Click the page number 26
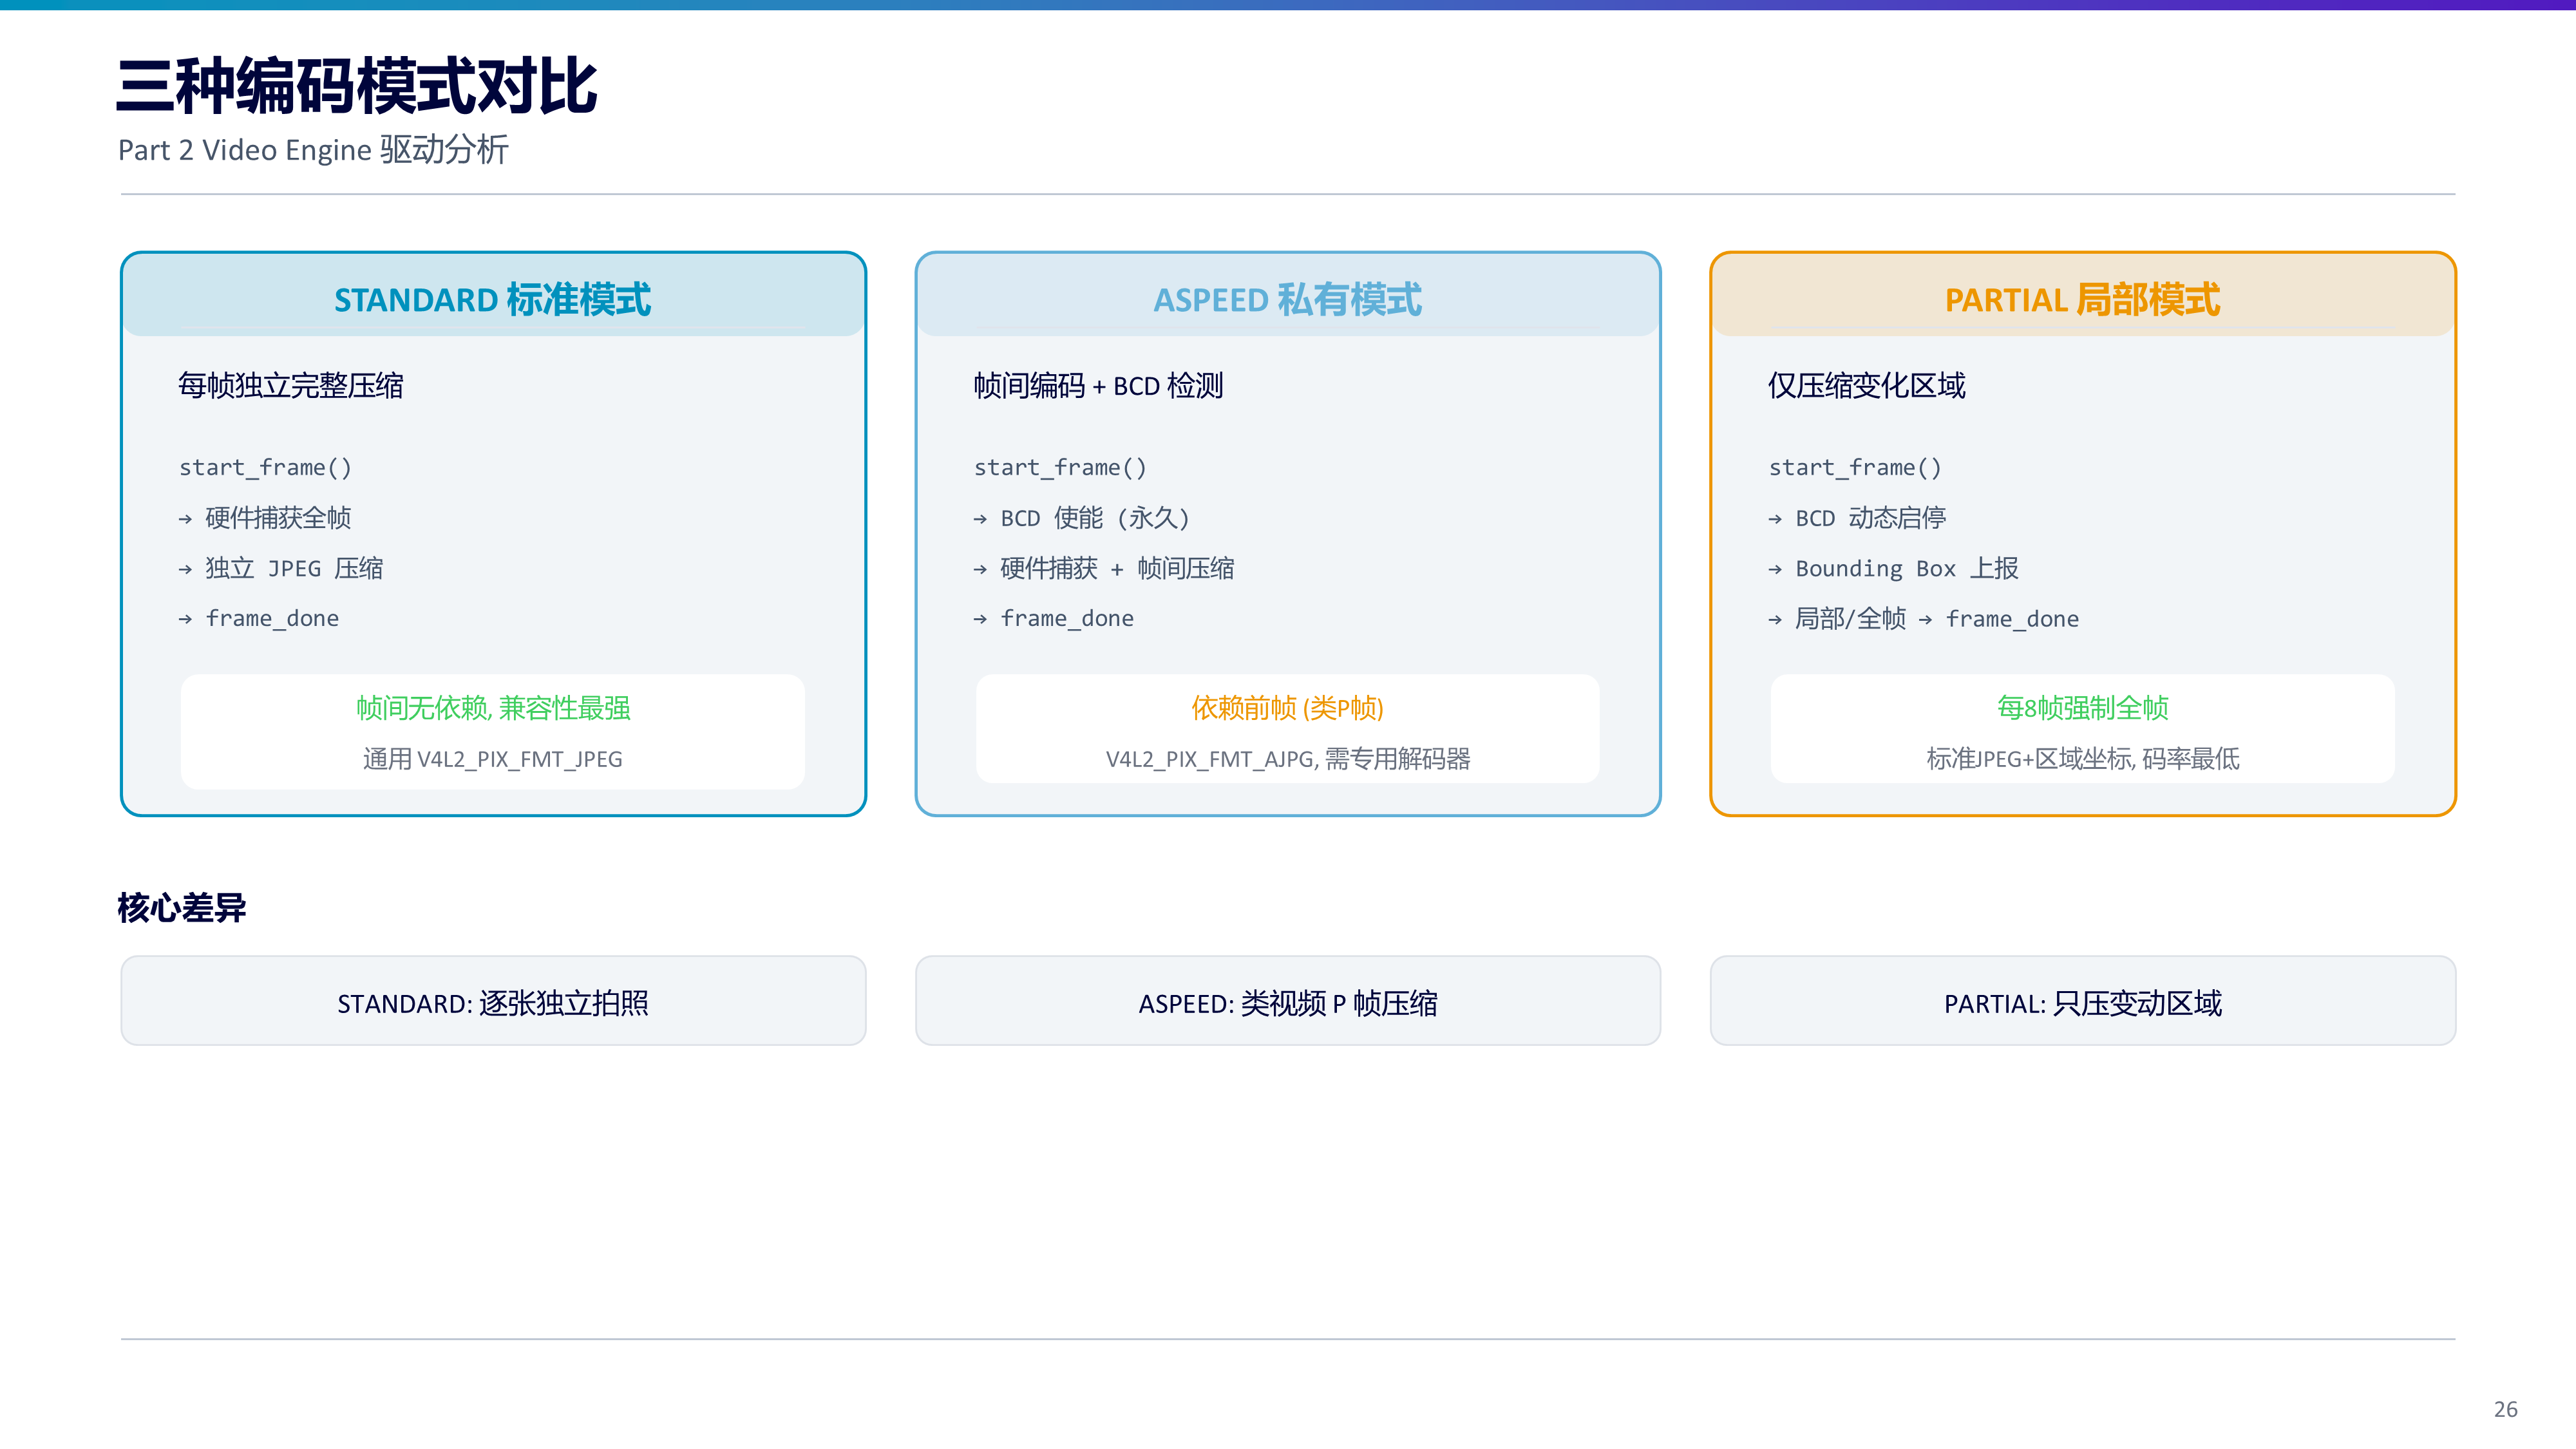The height and width of the screenshot is (1449, 2576). coord(2505,1409)
